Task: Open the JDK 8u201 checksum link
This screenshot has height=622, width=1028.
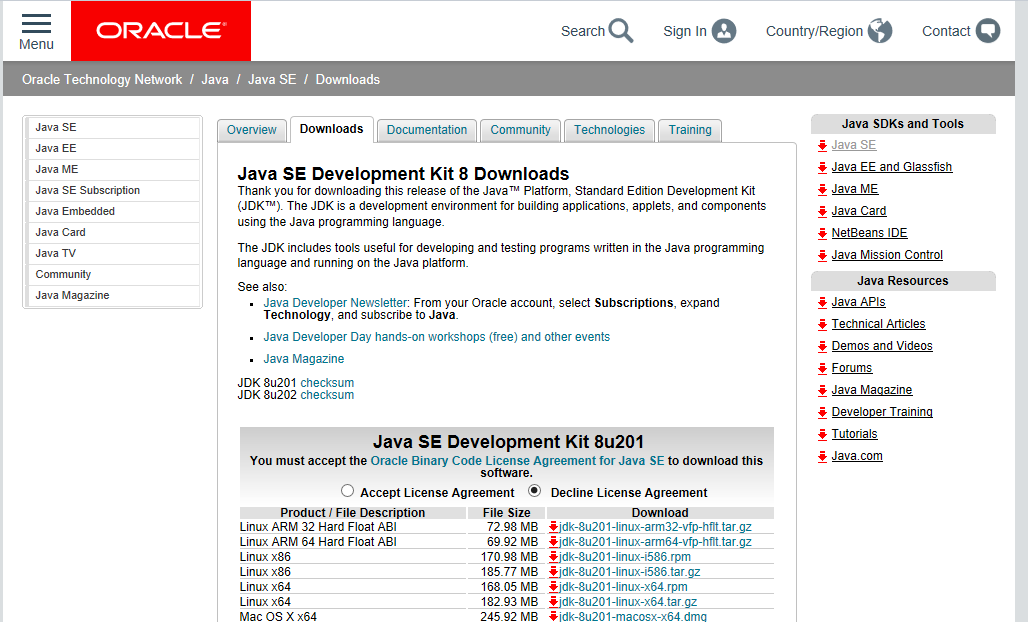Action: click(327, 383)
